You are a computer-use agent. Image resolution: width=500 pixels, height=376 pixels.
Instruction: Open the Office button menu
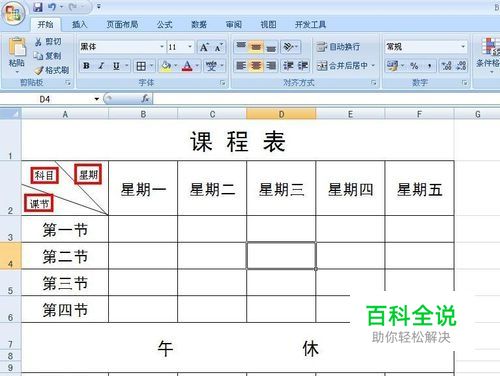[x=13, y=14]
